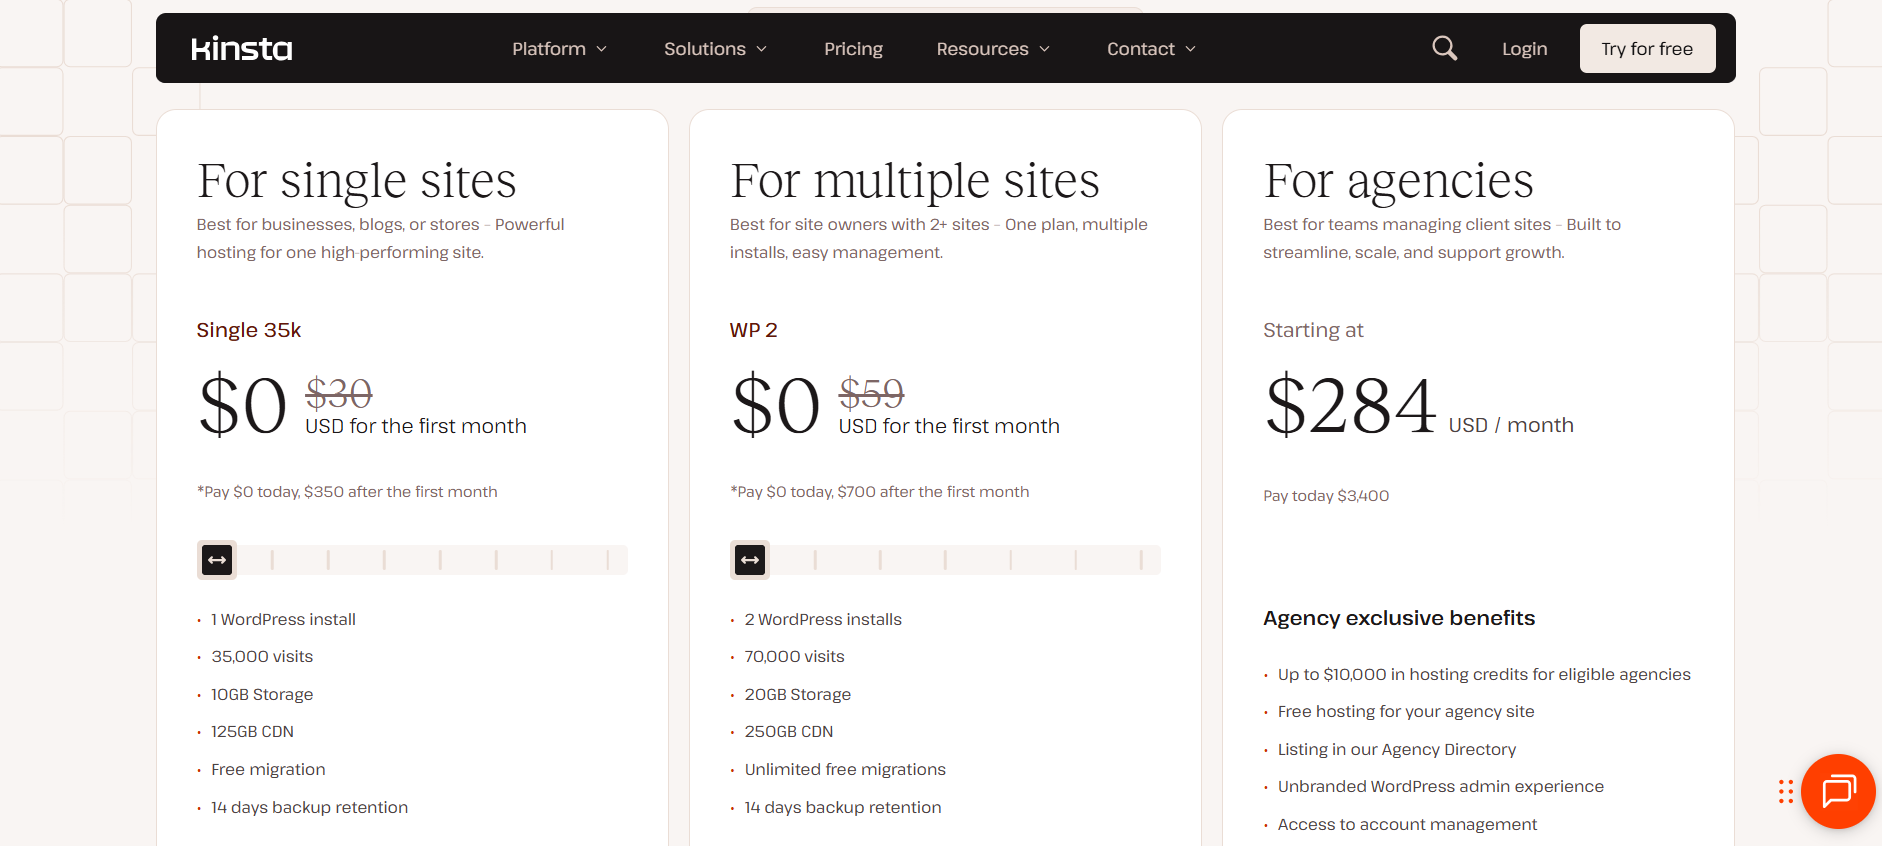Viewport: 1882px width, 846px height.
Task: Click '35,000 visits' feature
Action: [x=262, y=657]
